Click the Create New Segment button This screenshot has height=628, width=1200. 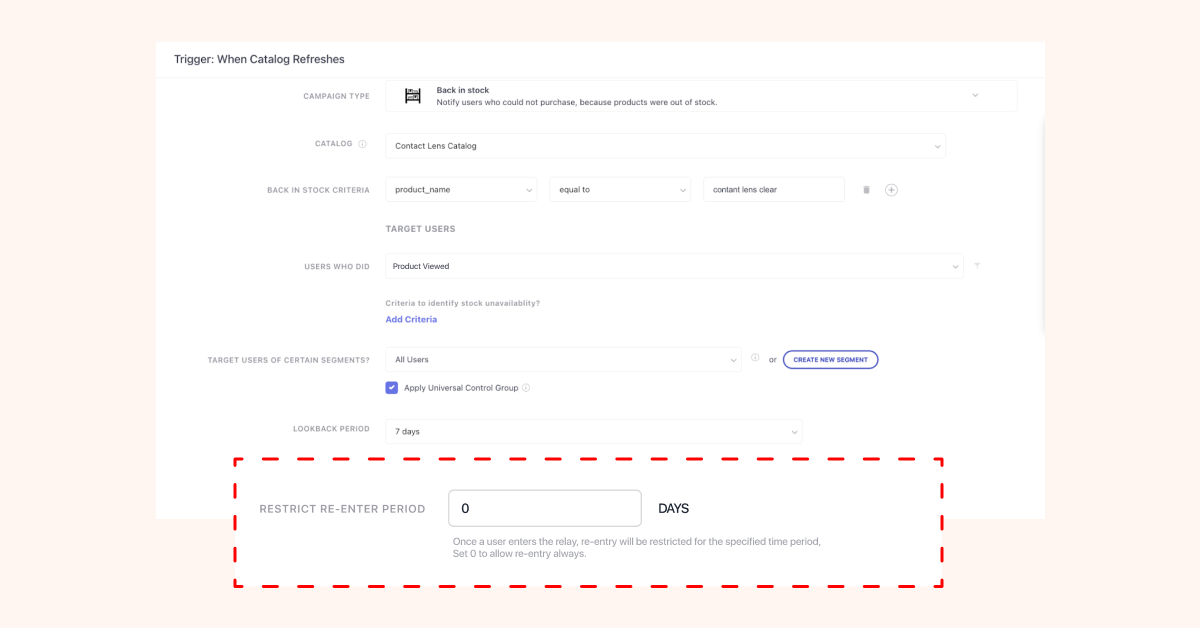pos(830,360)
